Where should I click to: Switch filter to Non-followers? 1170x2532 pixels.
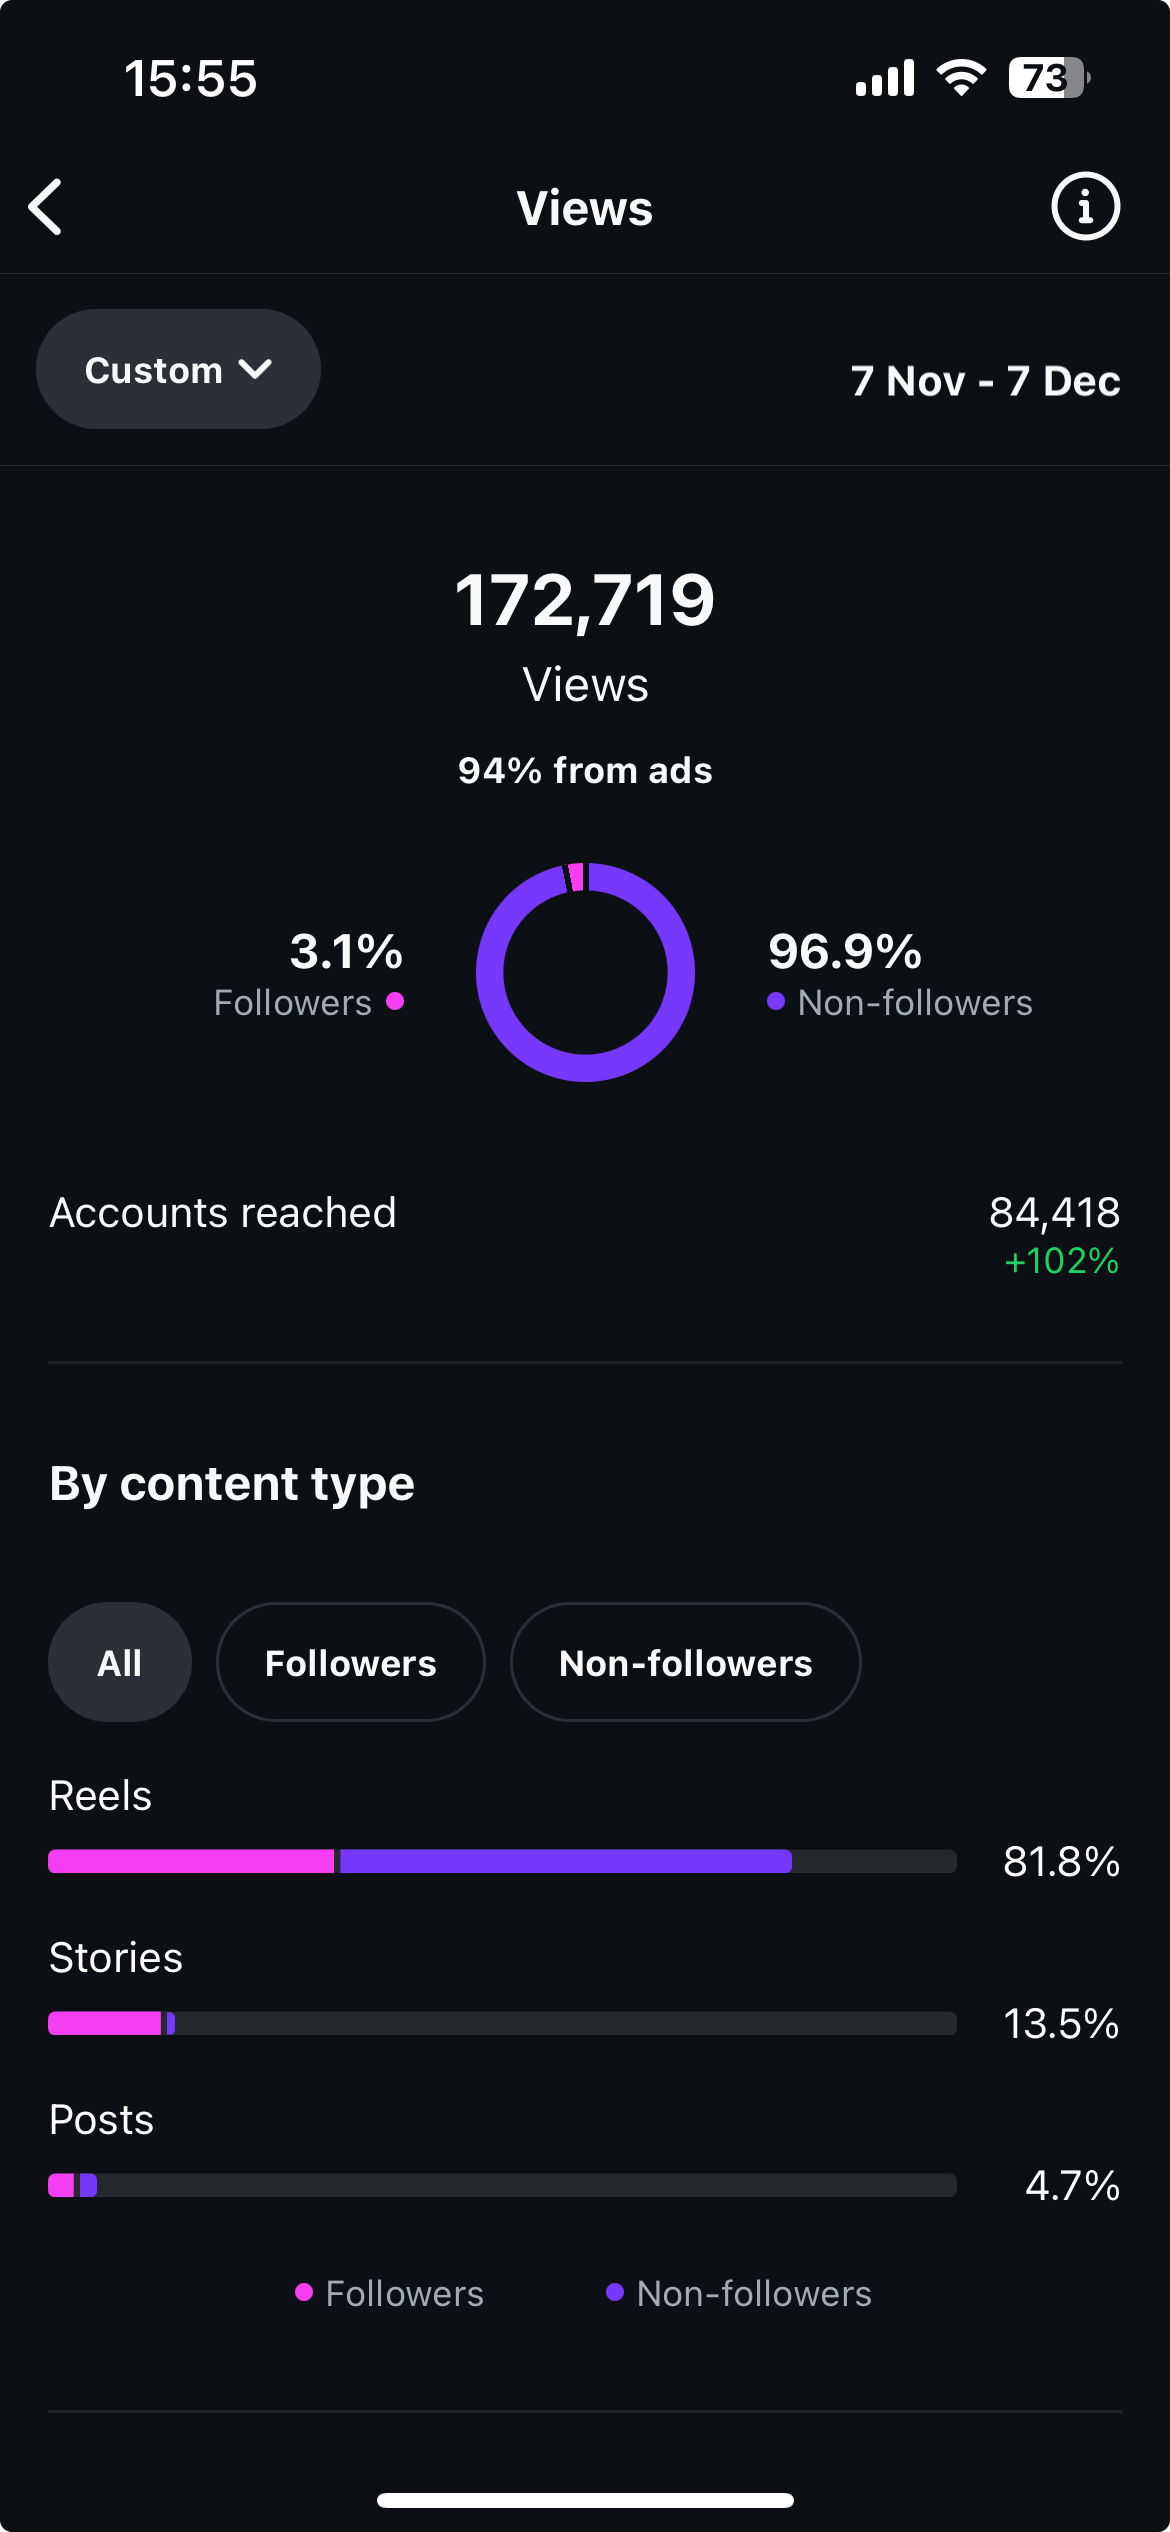click(685, 1662)
